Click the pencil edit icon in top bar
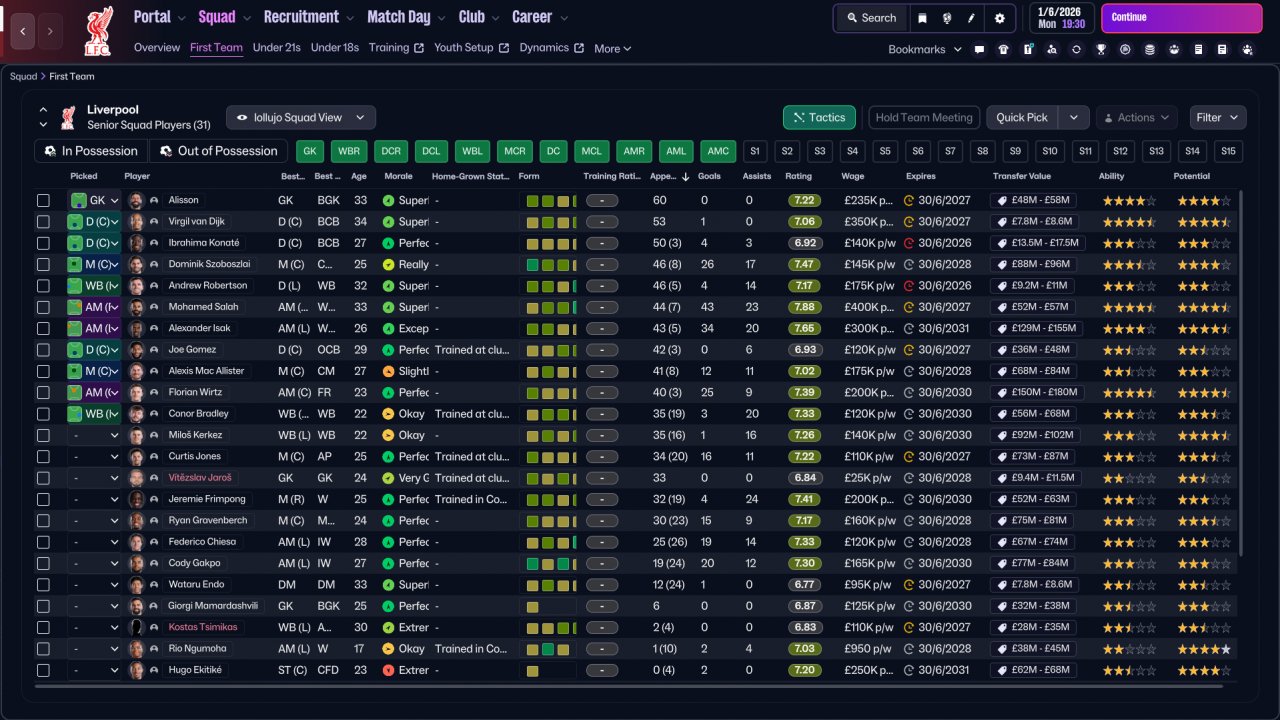Image resolution: width=1280 pixels, height=720 pixels. tap(971, 18)
